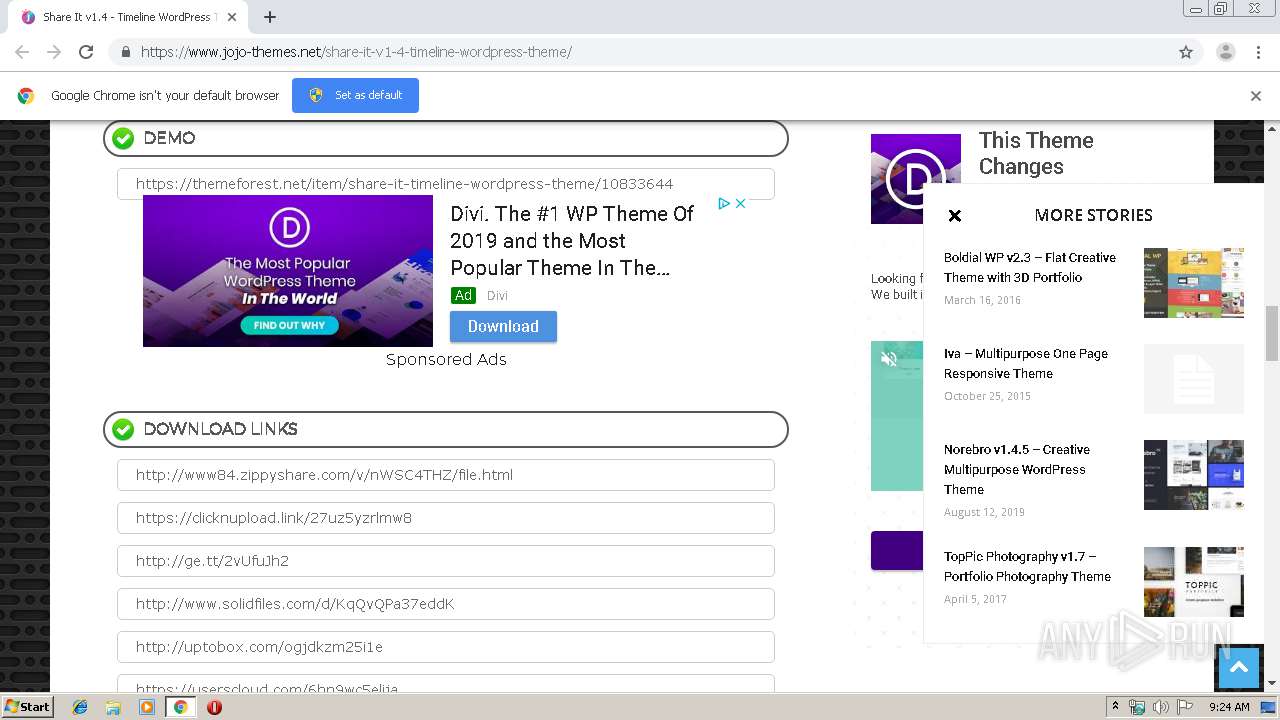Click the March 16, 2016 date text
Image resolution: width=1280 pixels, height=720 pixels.
982,300
